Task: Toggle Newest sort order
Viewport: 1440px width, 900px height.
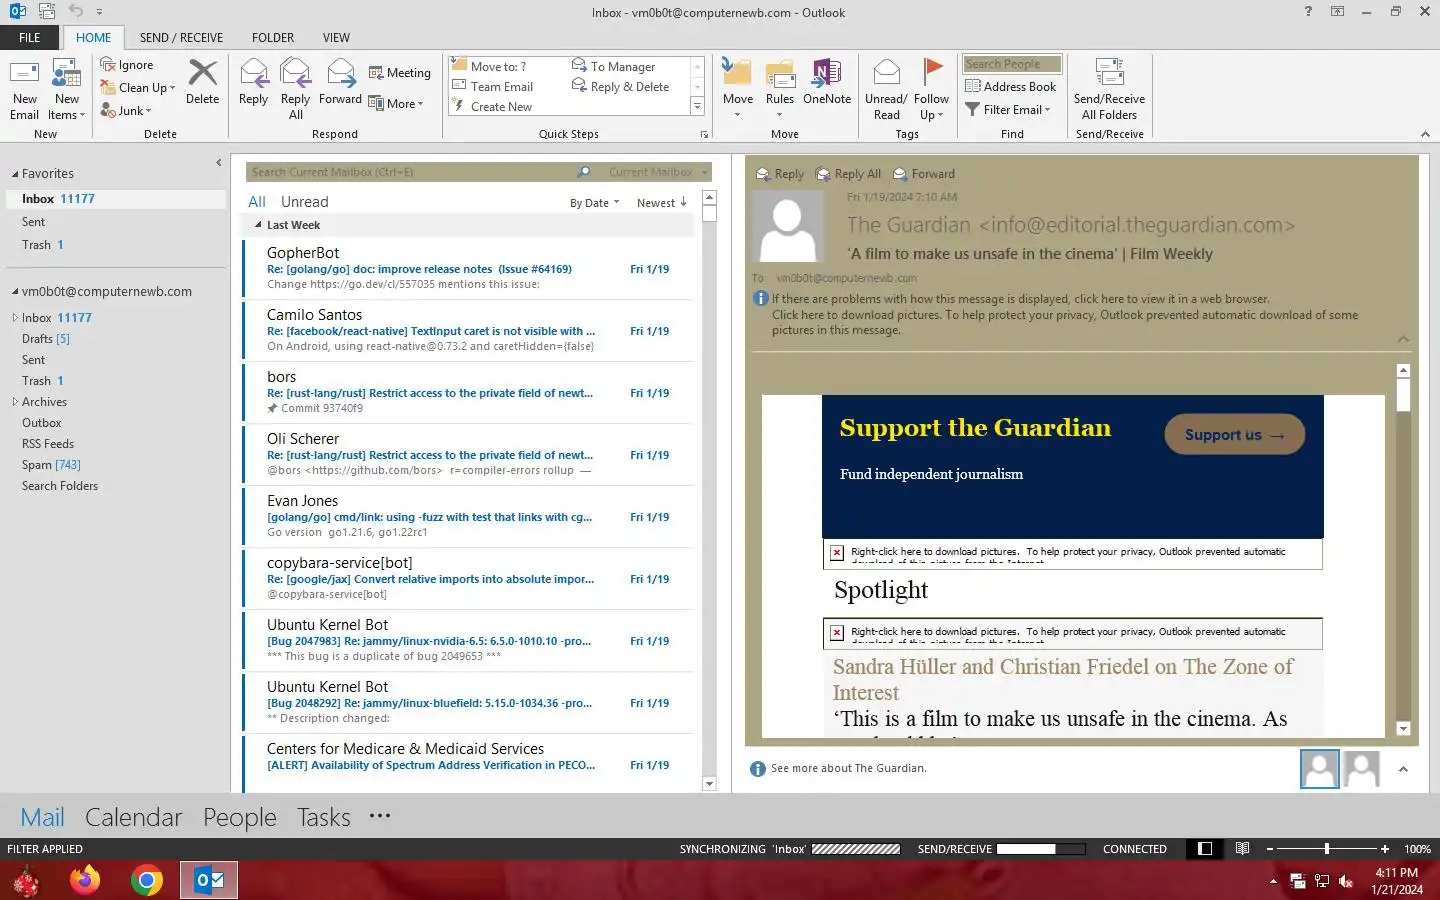Action: (661, 203)
